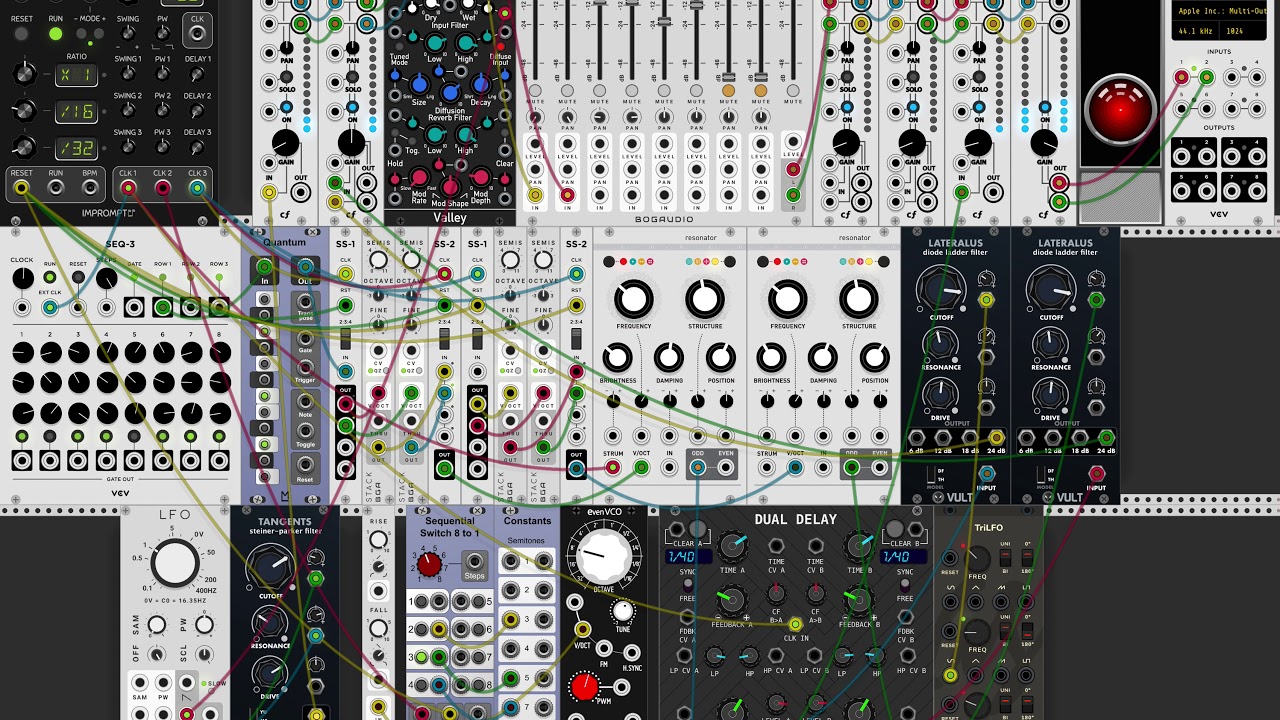Click the MODE minus button on Clocked

pyautogui.click(x=82, y=34)
